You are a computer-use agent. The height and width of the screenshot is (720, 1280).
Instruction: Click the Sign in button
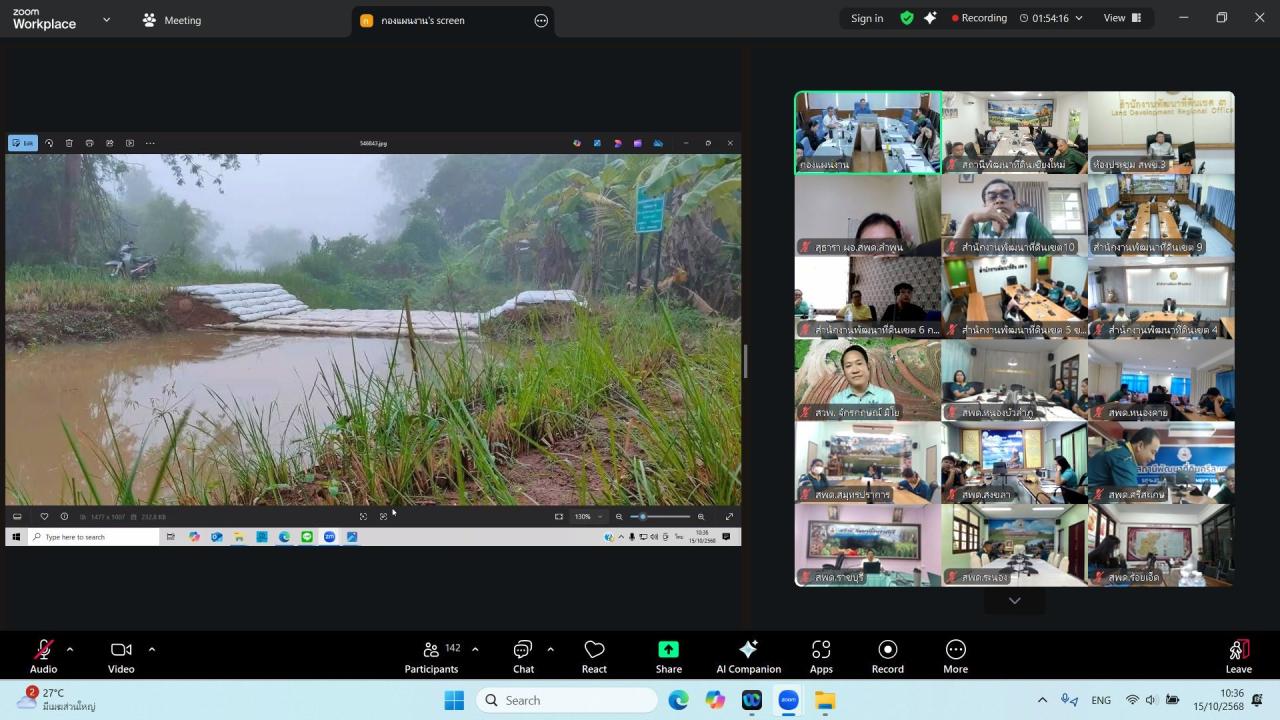pyautogui.click(x=867, y=18)
